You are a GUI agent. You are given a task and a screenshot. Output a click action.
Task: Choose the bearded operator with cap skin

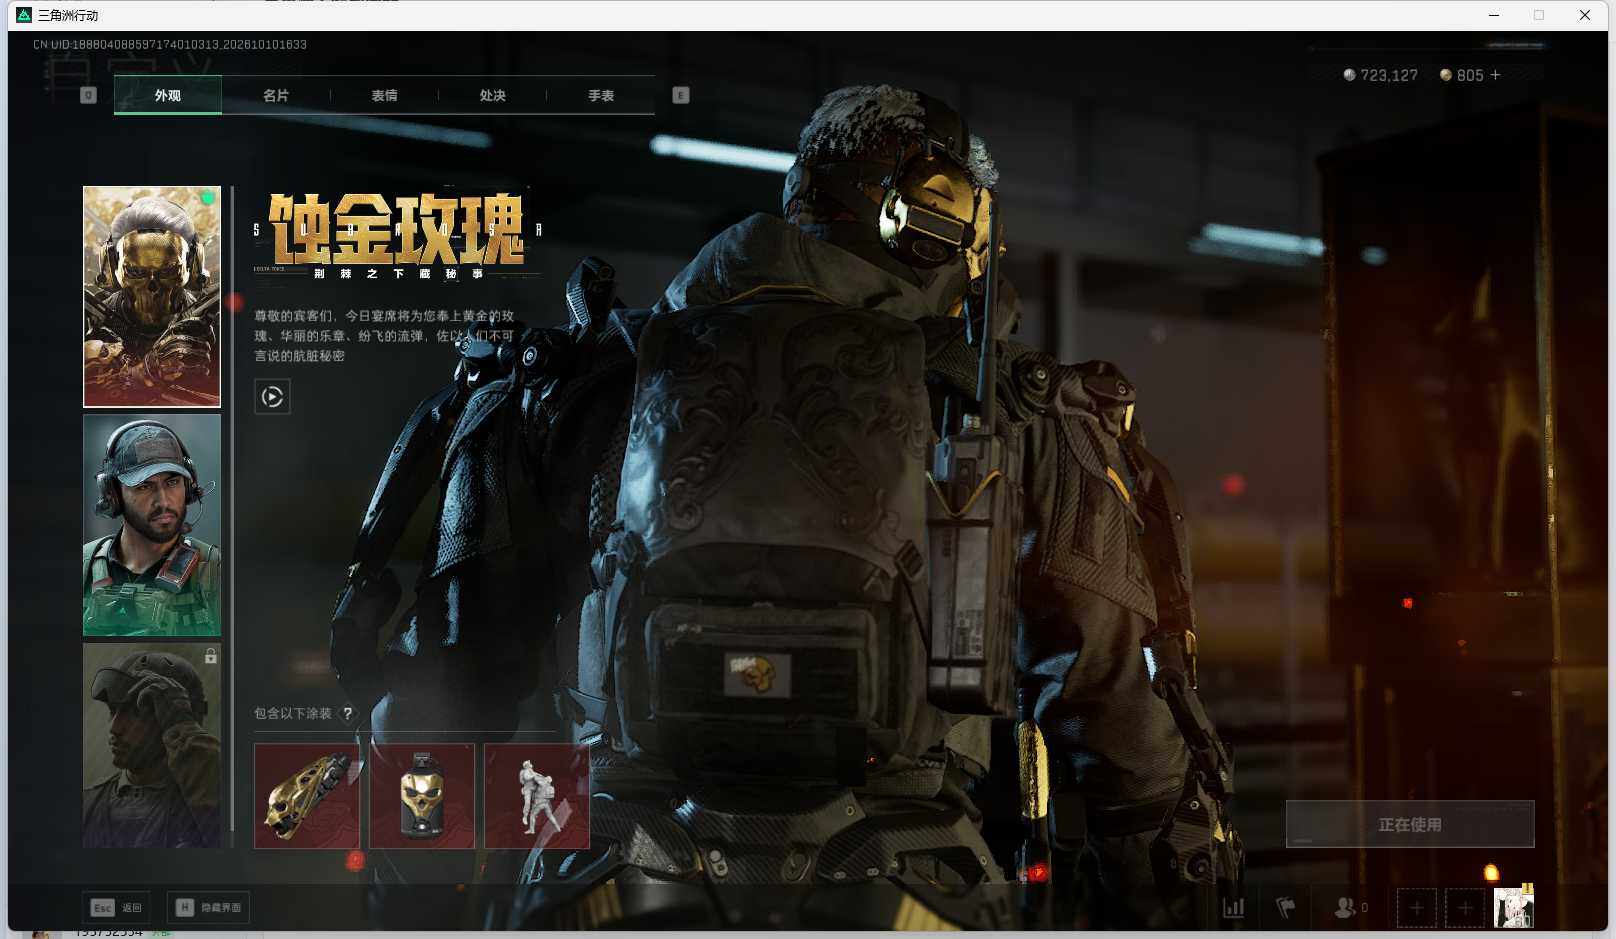152,525
